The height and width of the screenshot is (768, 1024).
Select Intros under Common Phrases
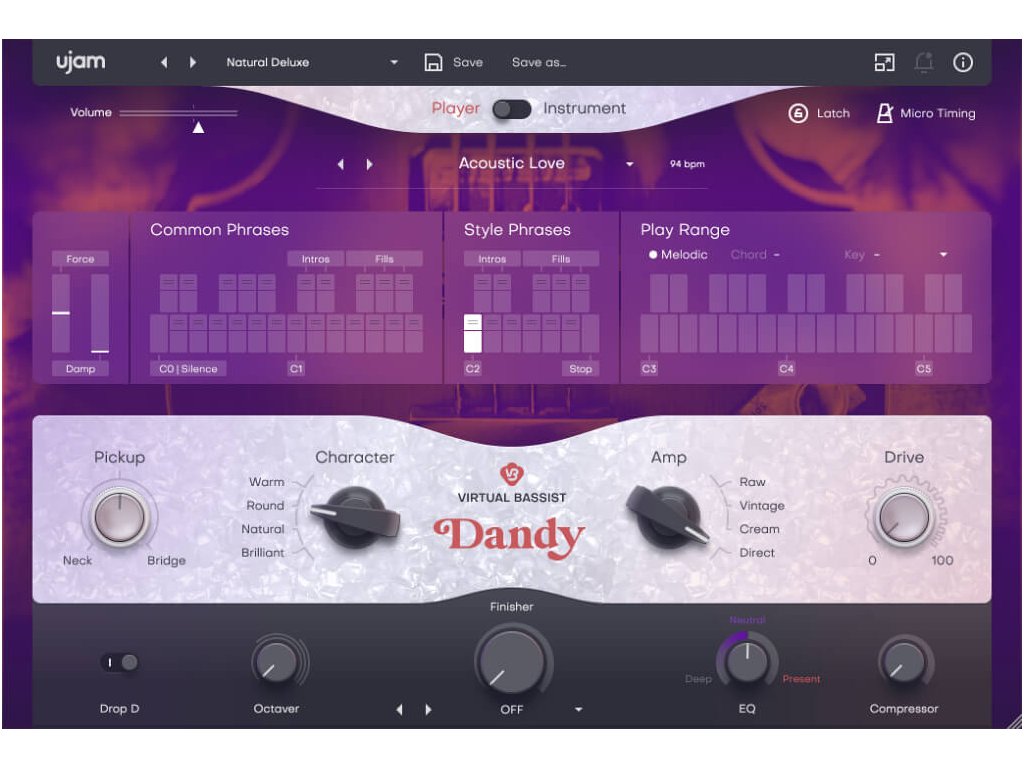(x=315, y=259)
